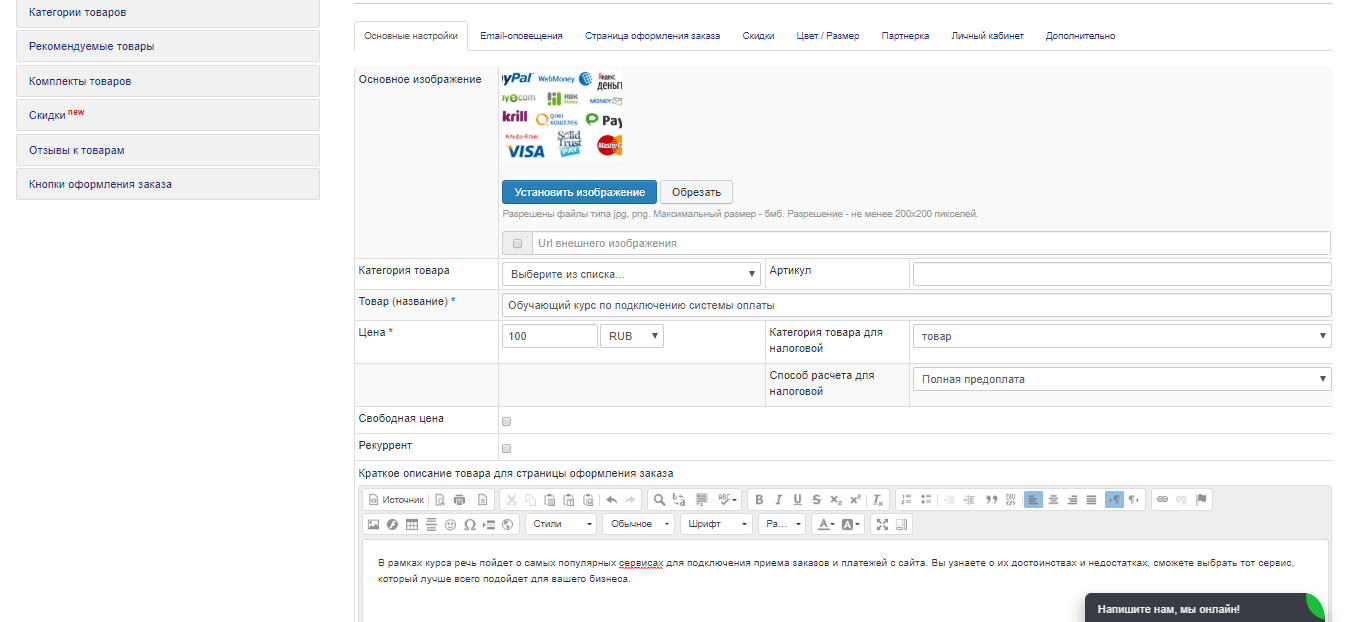The width and height of the screenshot is (1345, 622).
Task: Check the Url внешнего изображения checkbox
Action: 517,243
